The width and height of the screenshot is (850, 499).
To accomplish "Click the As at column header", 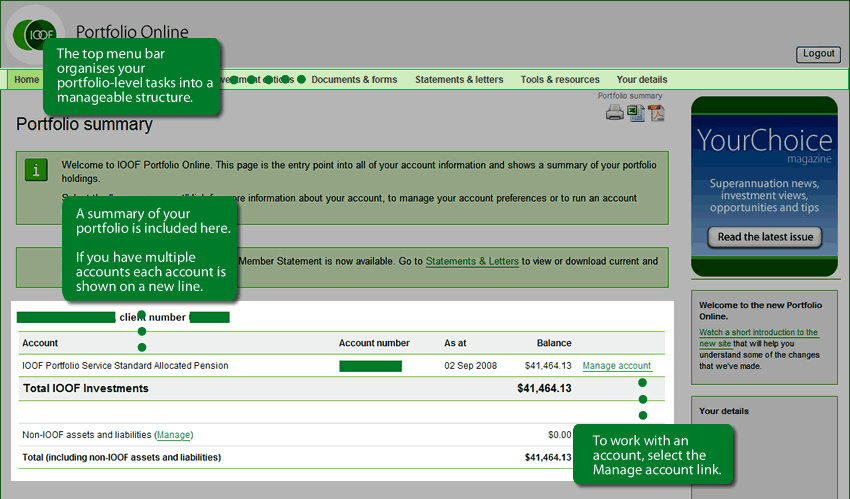I will click(x=455, y=343).
